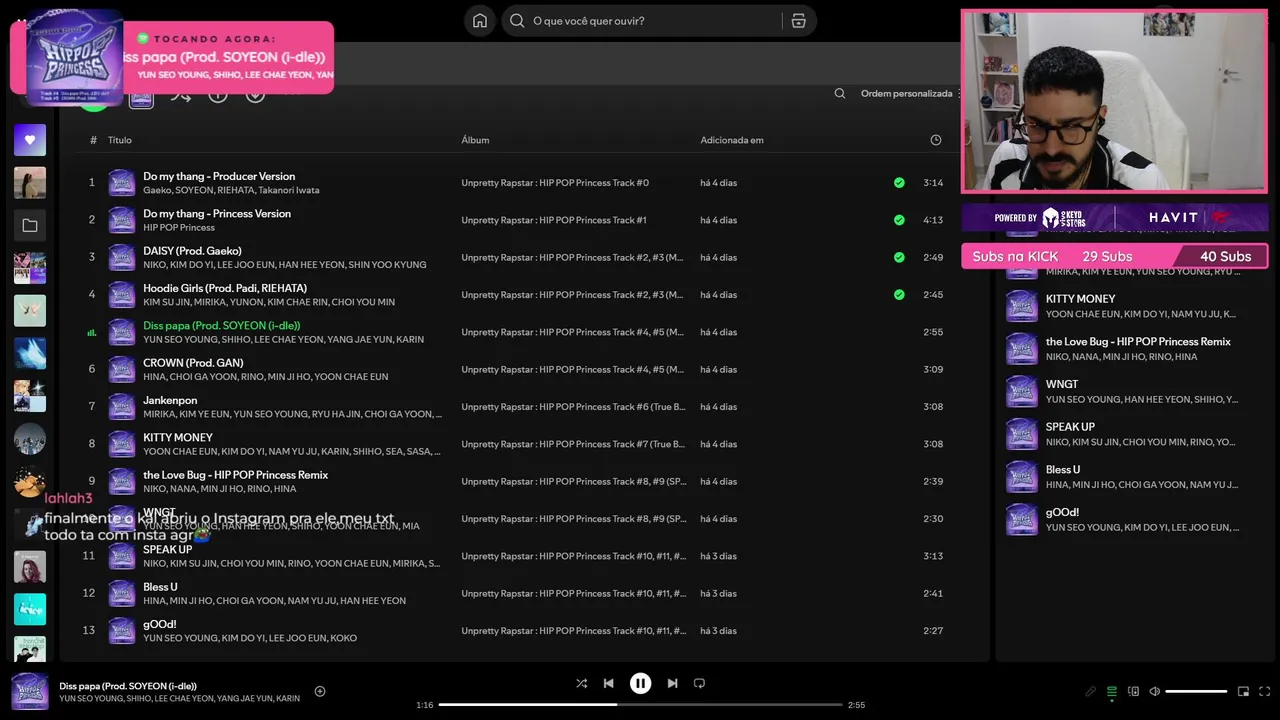Sort by Adicionada em column header
The height and width of the screenshot is (720, 1280).
coord(732,140)
